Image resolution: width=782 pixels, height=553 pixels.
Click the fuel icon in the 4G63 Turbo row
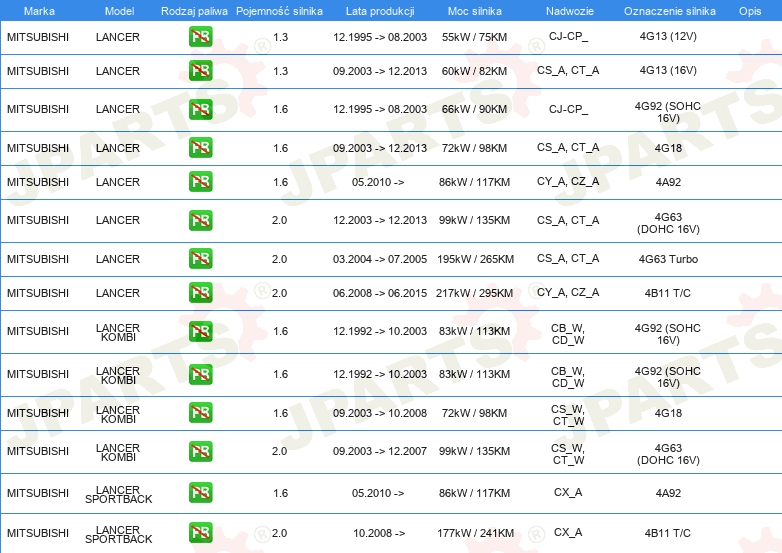coord(200,258)
